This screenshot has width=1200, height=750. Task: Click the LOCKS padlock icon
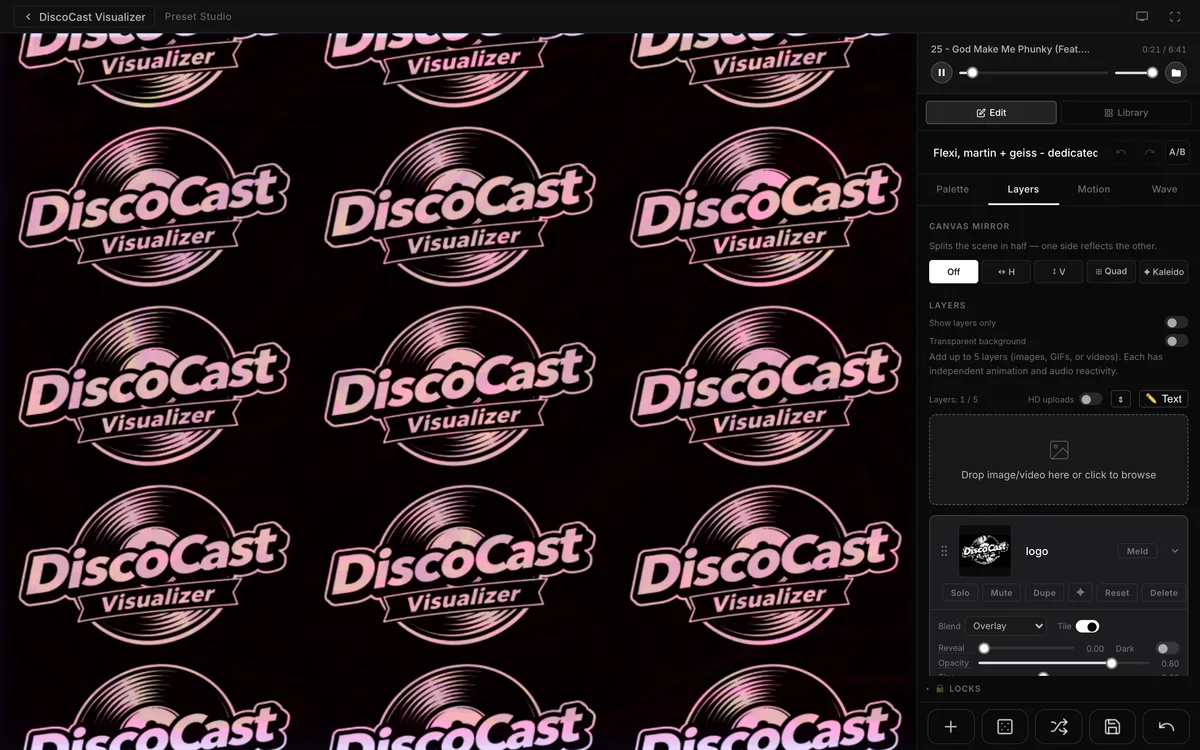coord(940,689)
